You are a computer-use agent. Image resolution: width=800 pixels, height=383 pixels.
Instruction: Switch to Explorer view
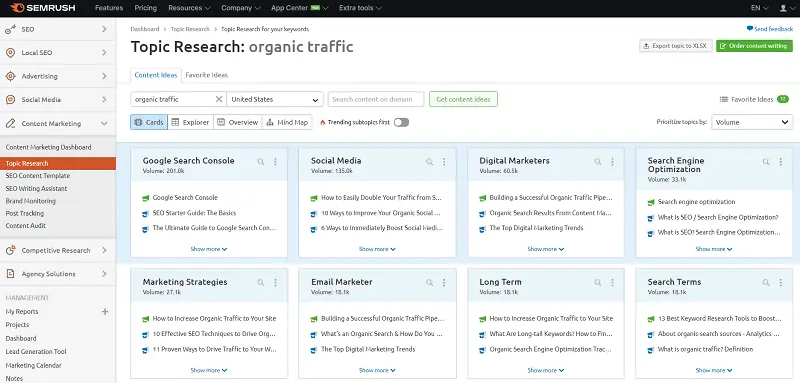click(x=190, y=122)
